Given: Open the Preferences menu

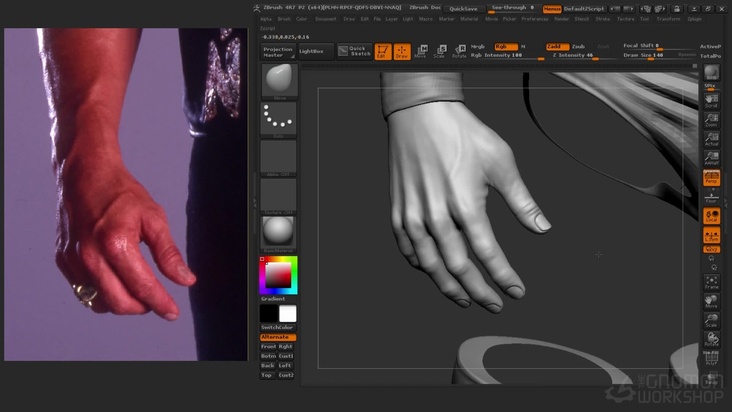Looking at the screenshot, I should click(x=535, y=19).
